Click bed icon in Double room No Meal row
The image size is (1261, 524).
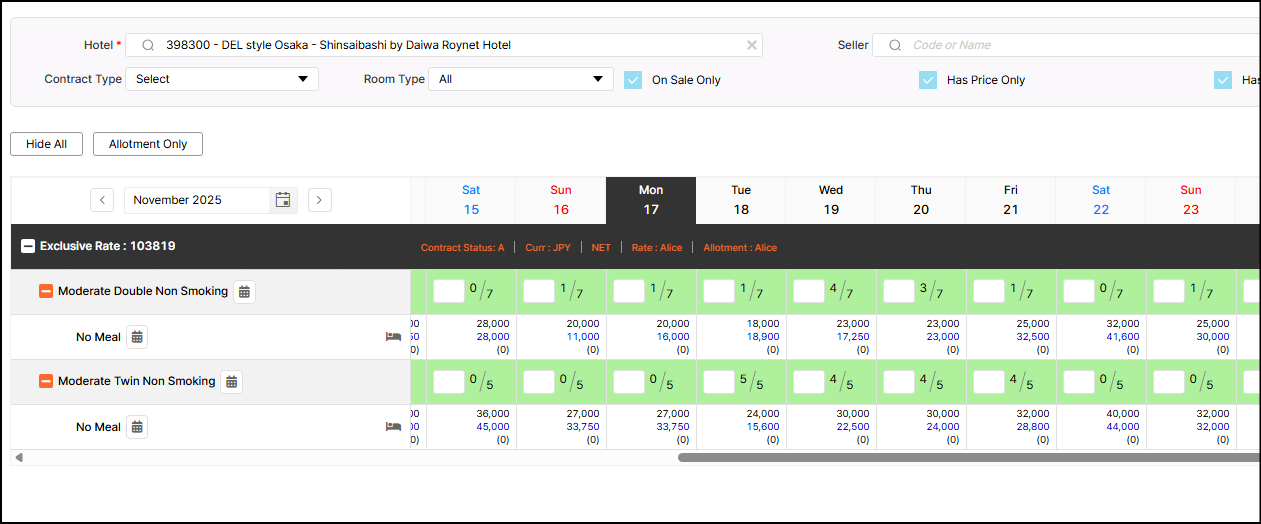(x=393, y=337)
